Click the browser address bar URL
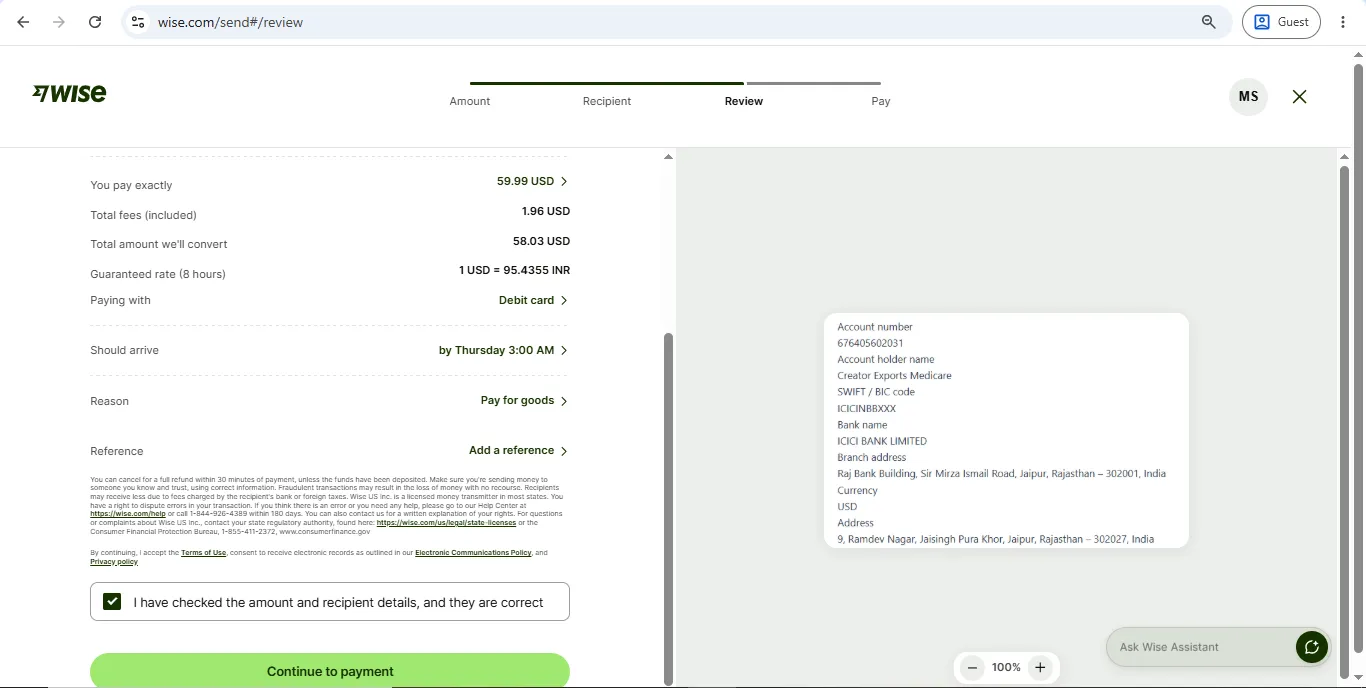The width and height of the screenshot is (1366, 688). (x=230, y=22)
